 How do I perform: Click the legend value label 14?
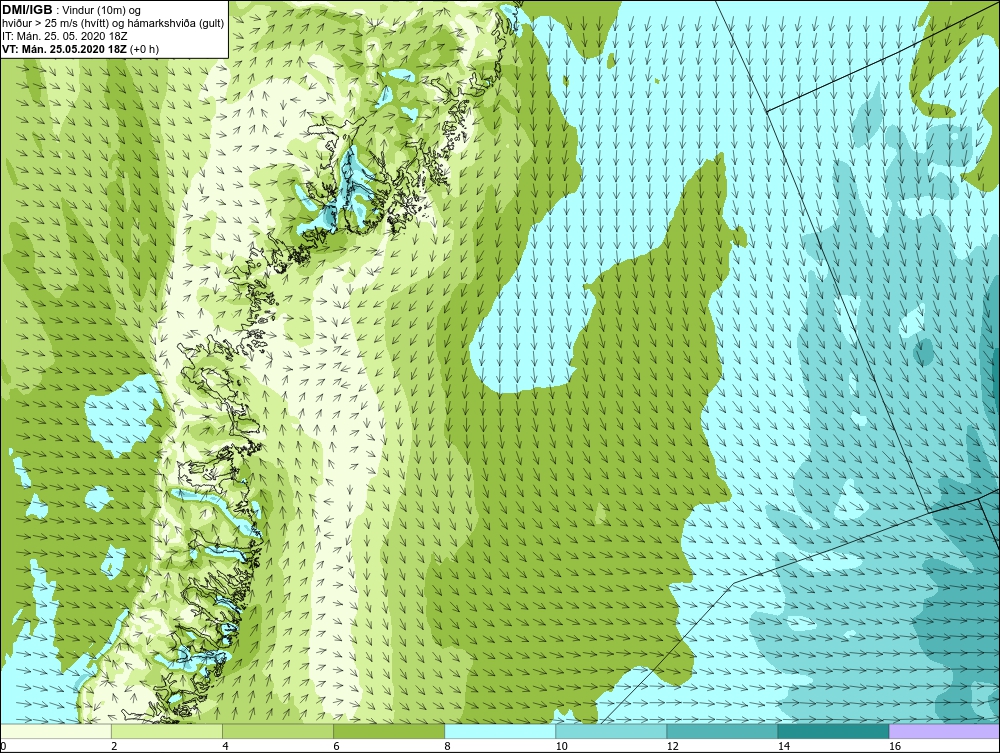[784, 747]
